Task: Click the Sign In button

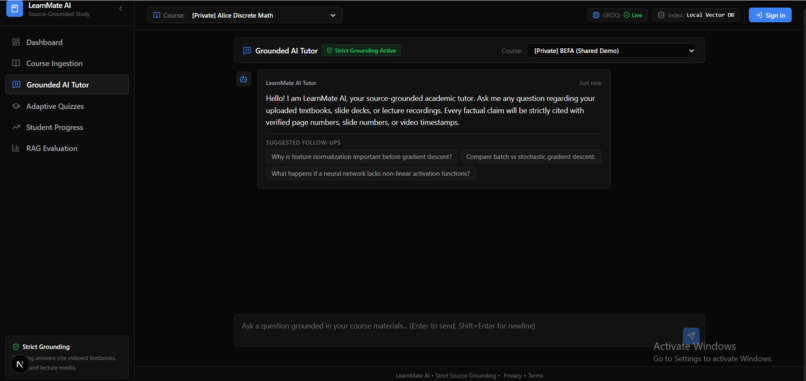Action: click(x=770, y=15)
